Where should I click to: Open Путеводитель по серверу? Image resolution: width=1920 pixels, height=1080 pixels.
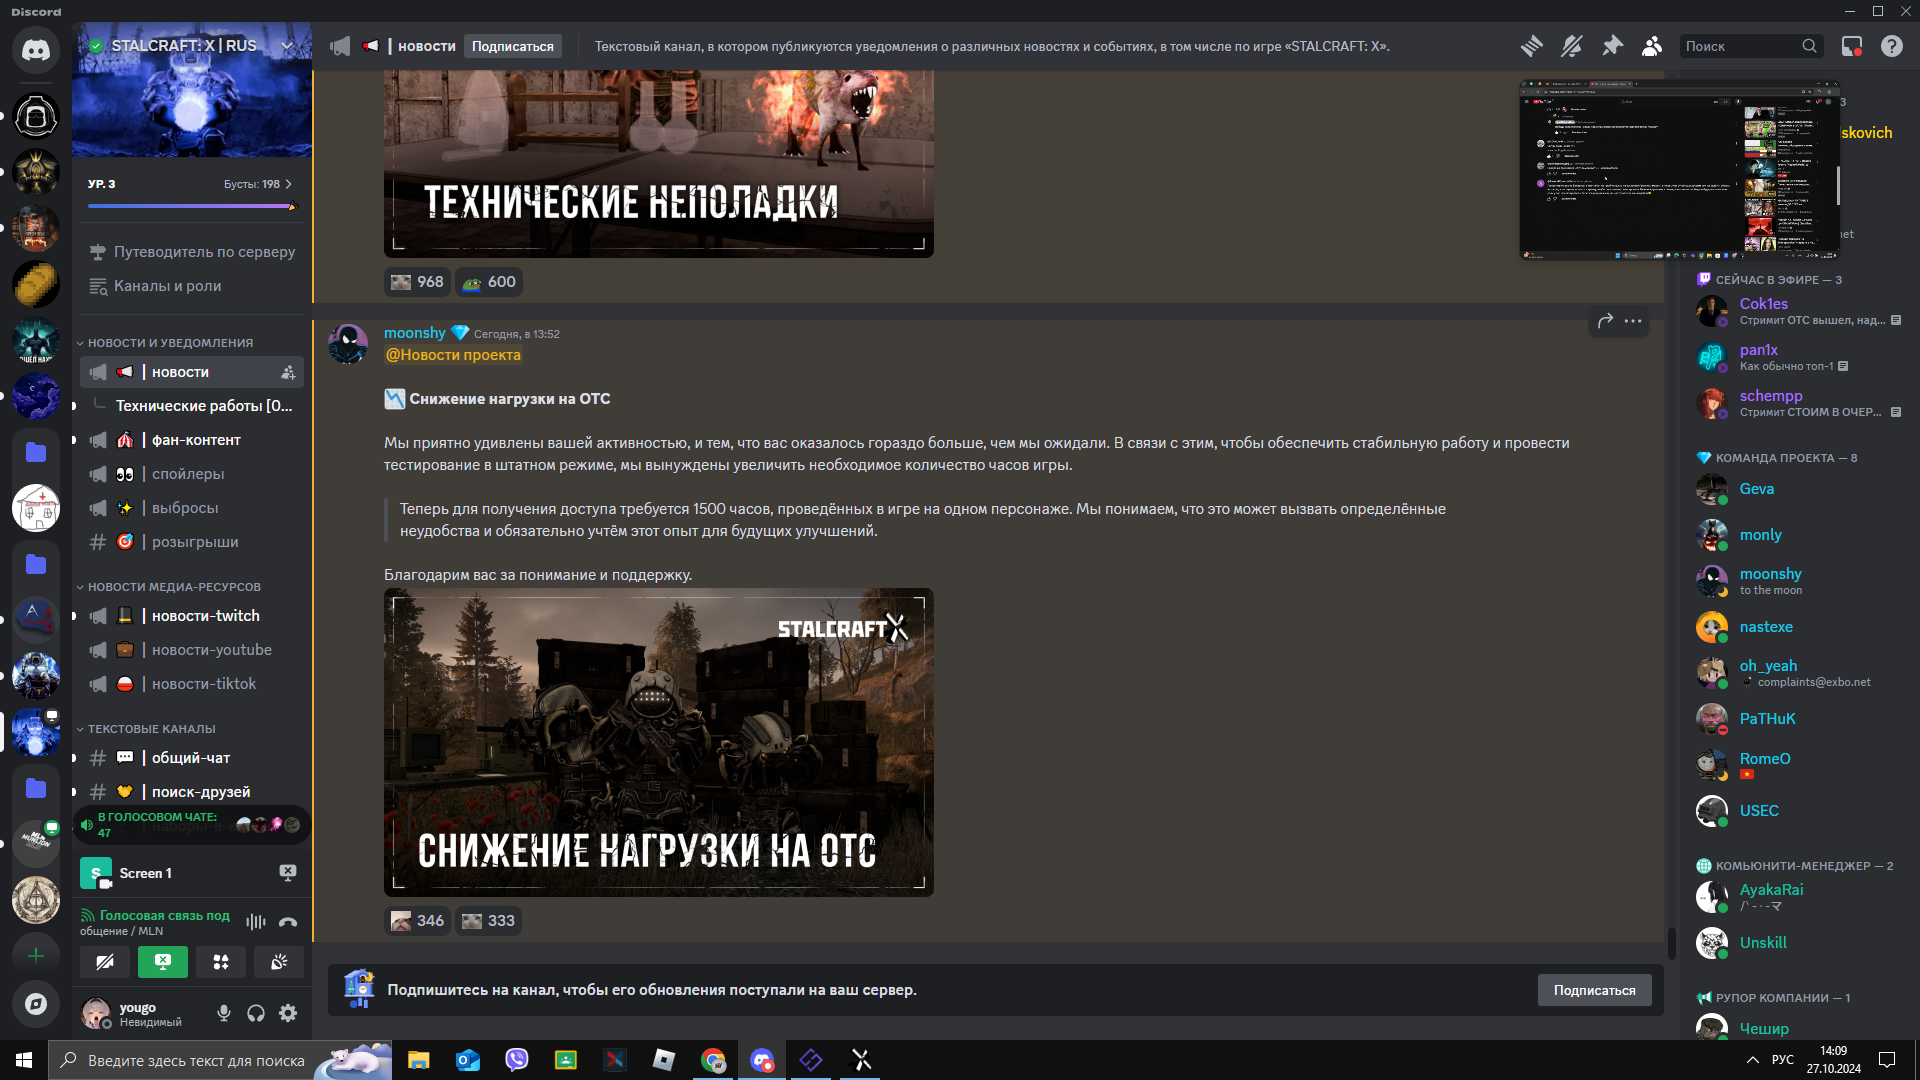pos(192,252)
